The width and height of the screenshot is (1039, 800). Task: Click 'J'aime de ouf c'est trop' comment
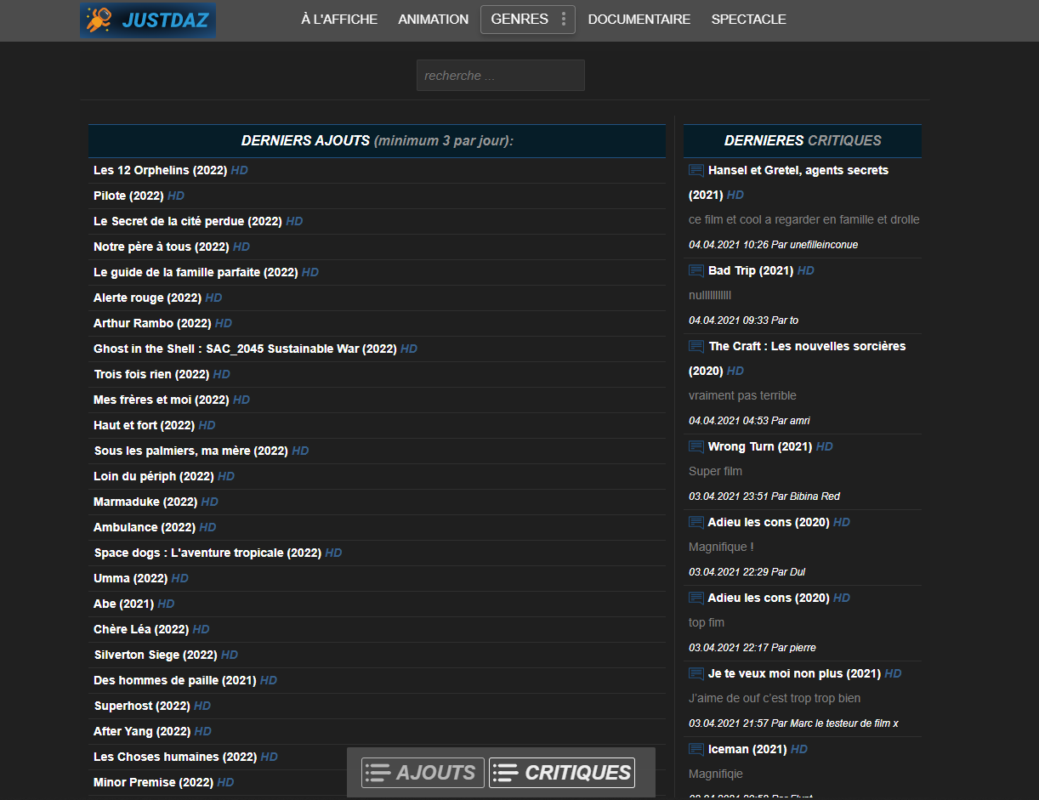point(774,699)
